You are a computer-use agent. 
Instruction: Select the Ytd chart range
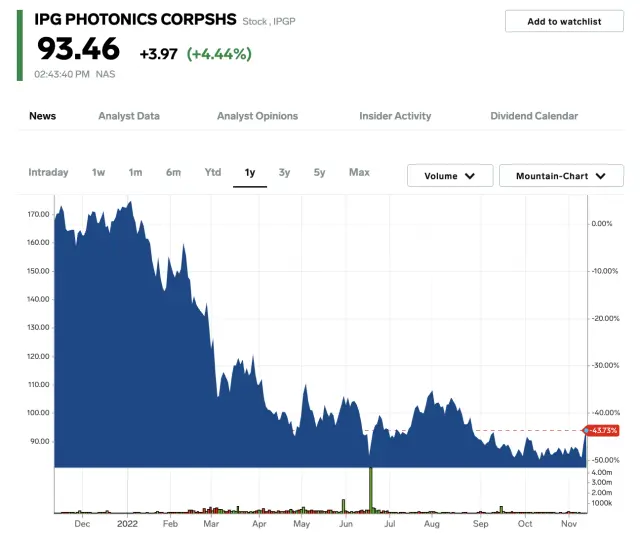pos(213,172)
